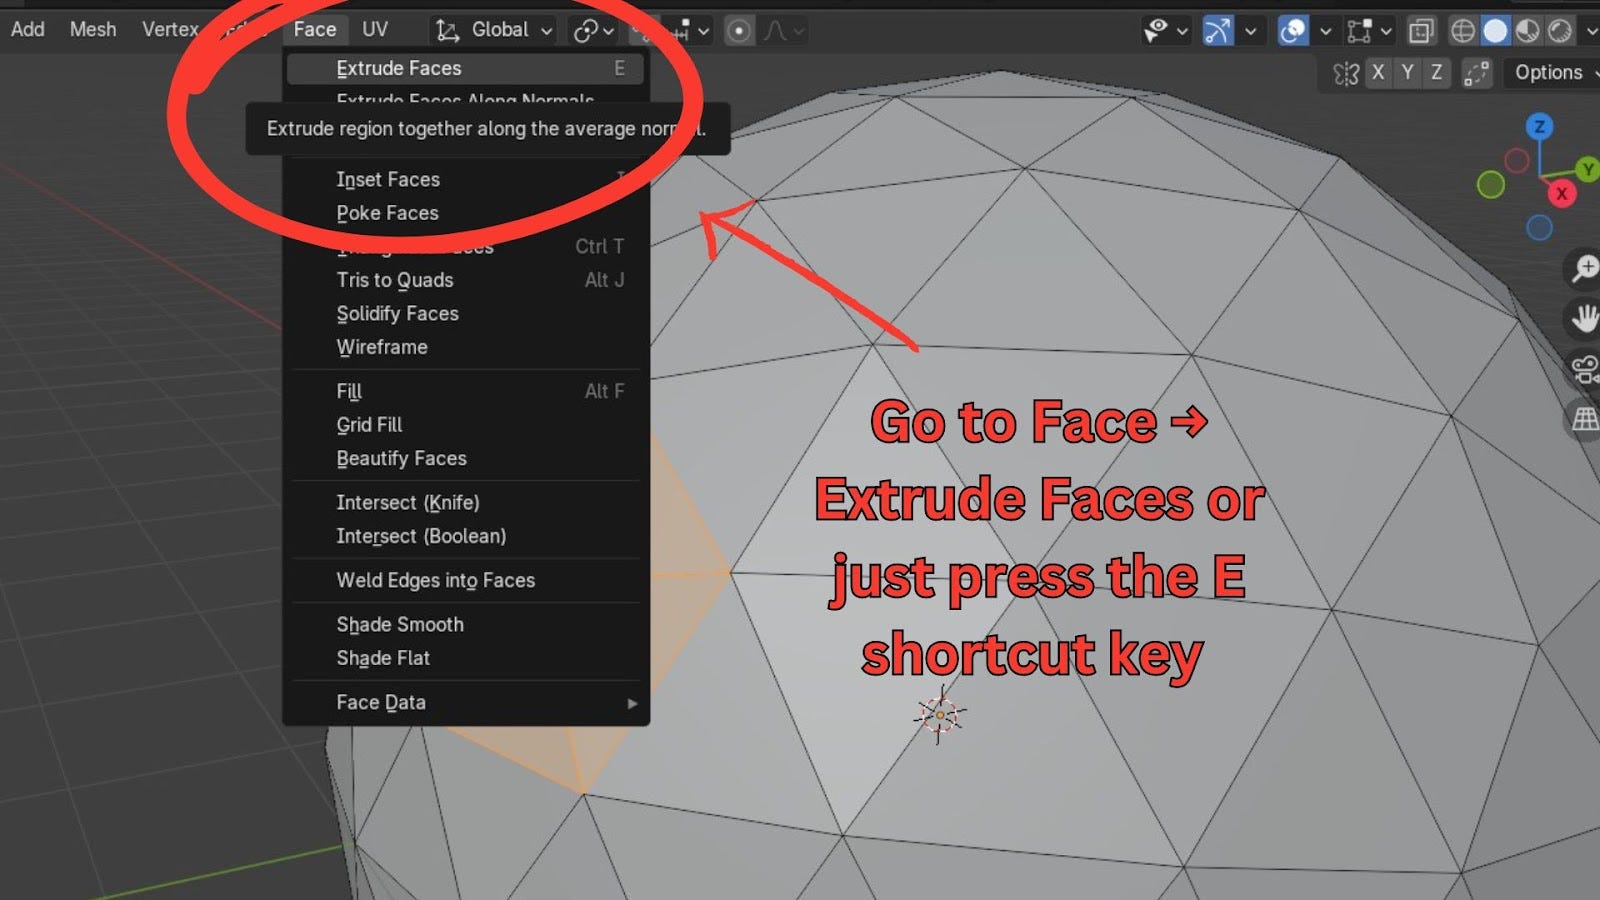This screenshot has height=900, width=1600.
Task: Apply Shade Smooth
Action: 466,624
